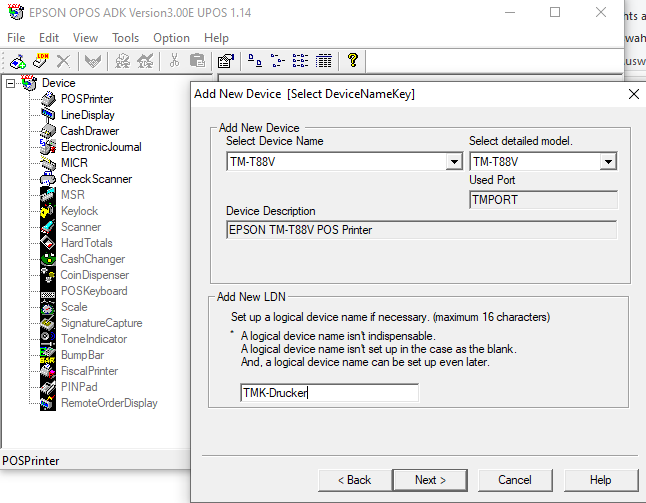Screen dimensions: 646x503
Task: Open the Option menu
Action: coord(171,38)
